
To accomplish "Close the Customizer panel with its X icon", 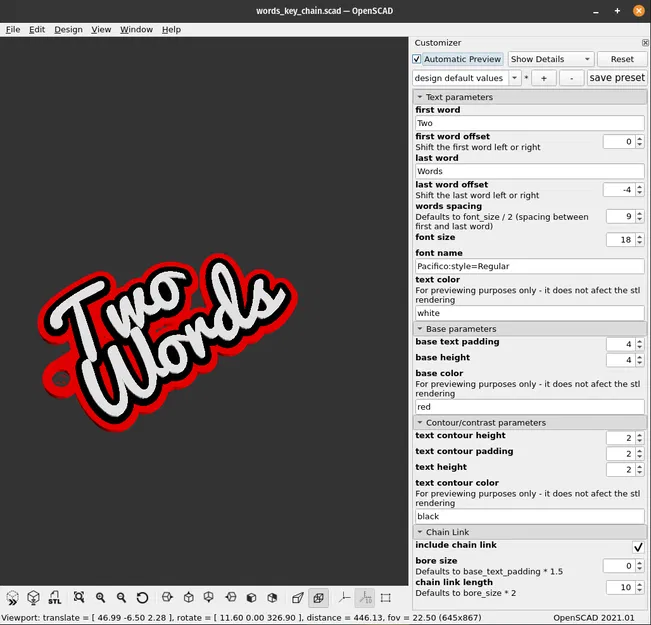I will [645, 43].
